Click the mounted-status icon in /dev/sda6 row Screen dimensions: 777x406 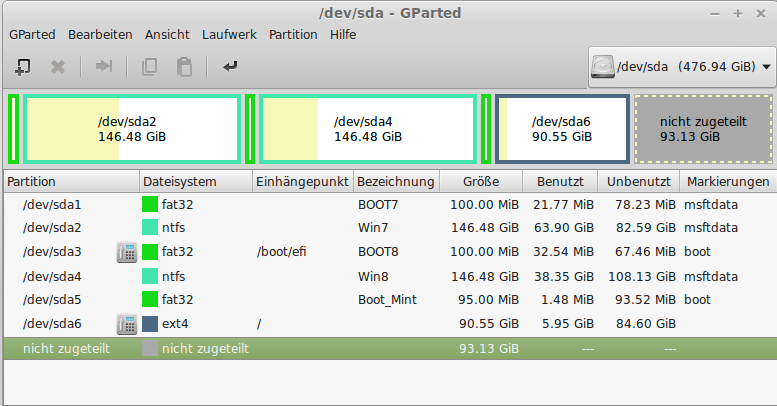[127, 324]
